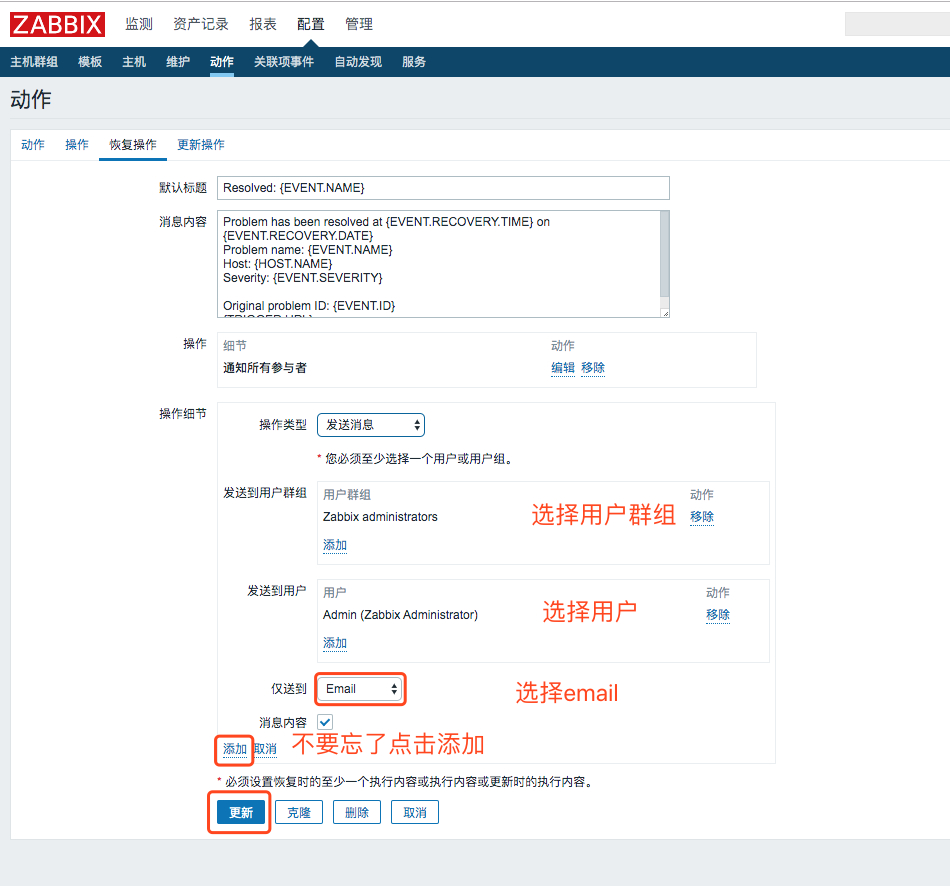Add a user via 添加 link

coord(335,643)
